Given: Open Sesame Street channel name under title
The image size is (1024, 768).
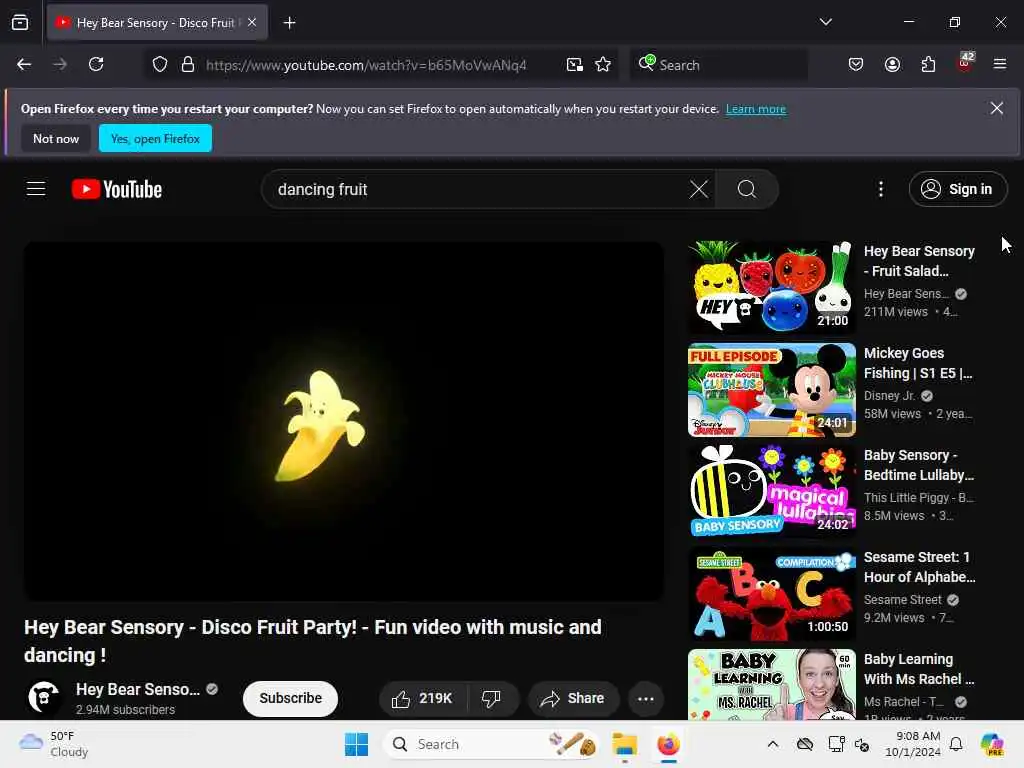Looking at the screenshot, I should click(903, 600).
